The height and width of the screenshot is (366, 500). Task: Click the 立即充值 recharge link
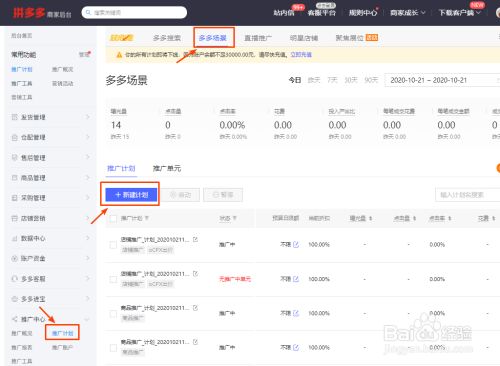(301, 55)
